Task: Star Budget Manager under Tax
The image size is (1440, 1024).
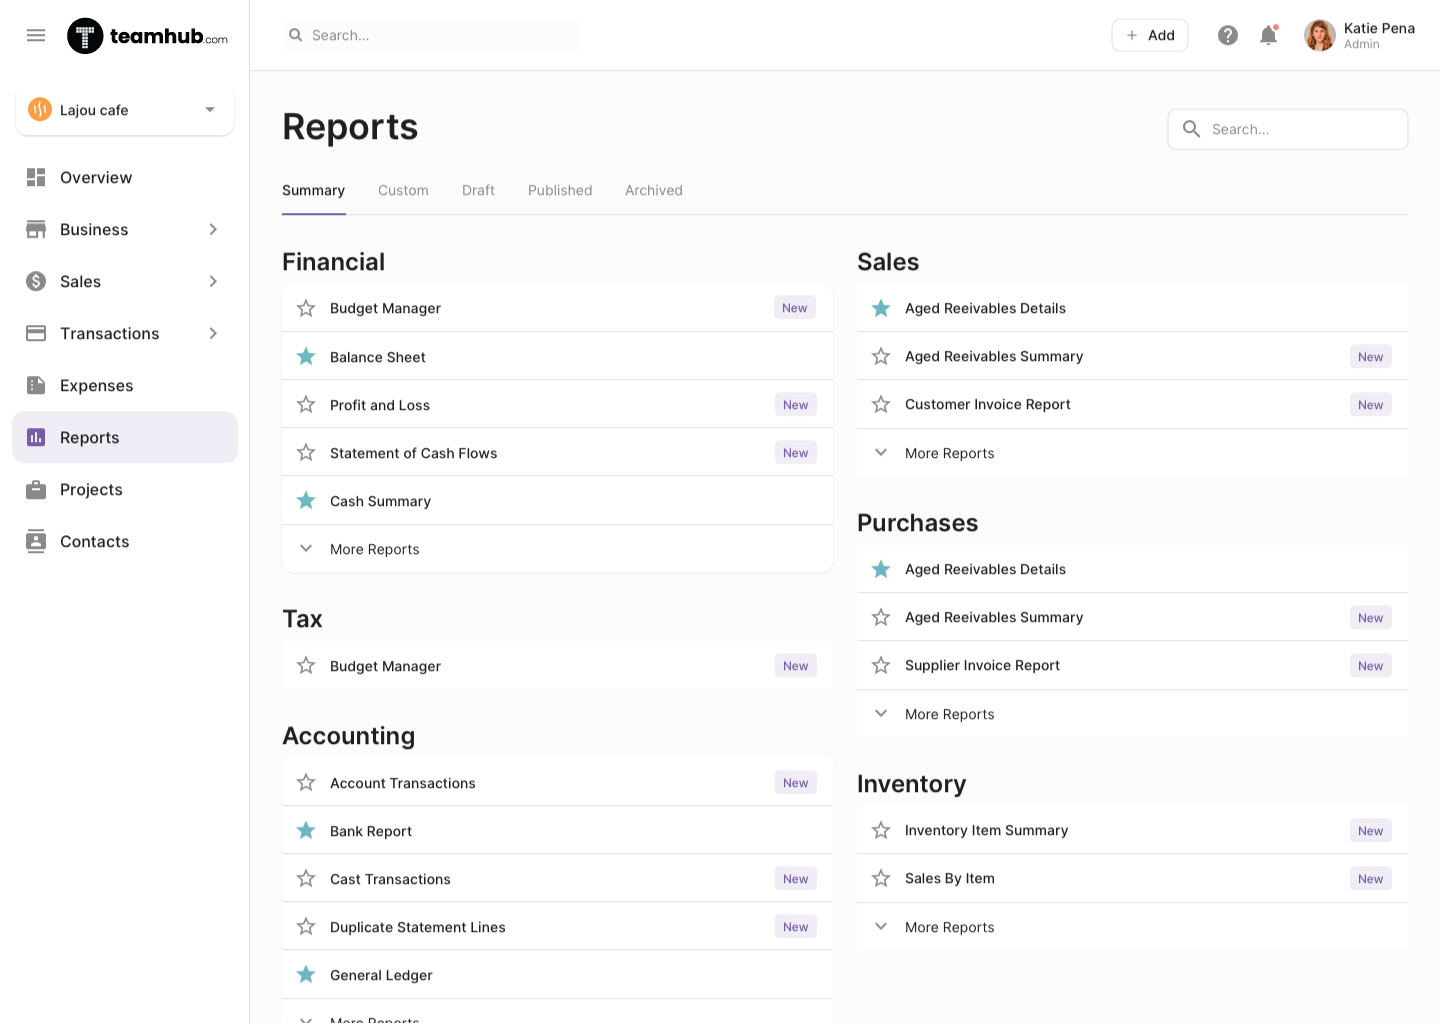Action: (306, 665)
